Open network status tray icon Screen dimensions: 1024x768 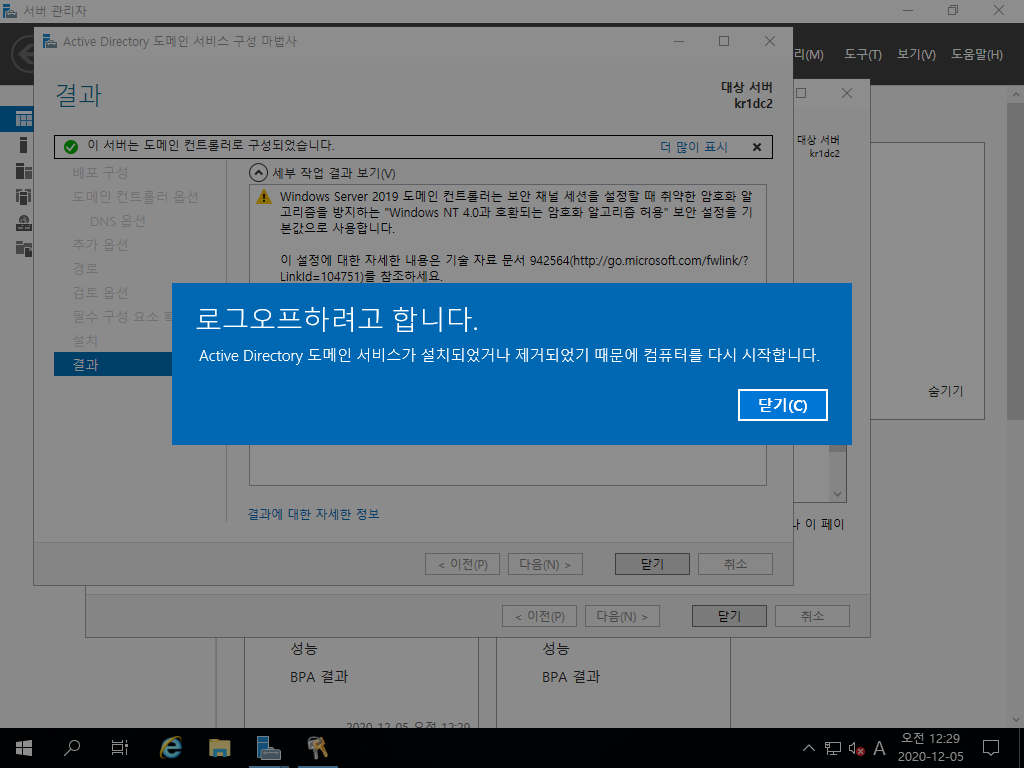tap(833, 748)
